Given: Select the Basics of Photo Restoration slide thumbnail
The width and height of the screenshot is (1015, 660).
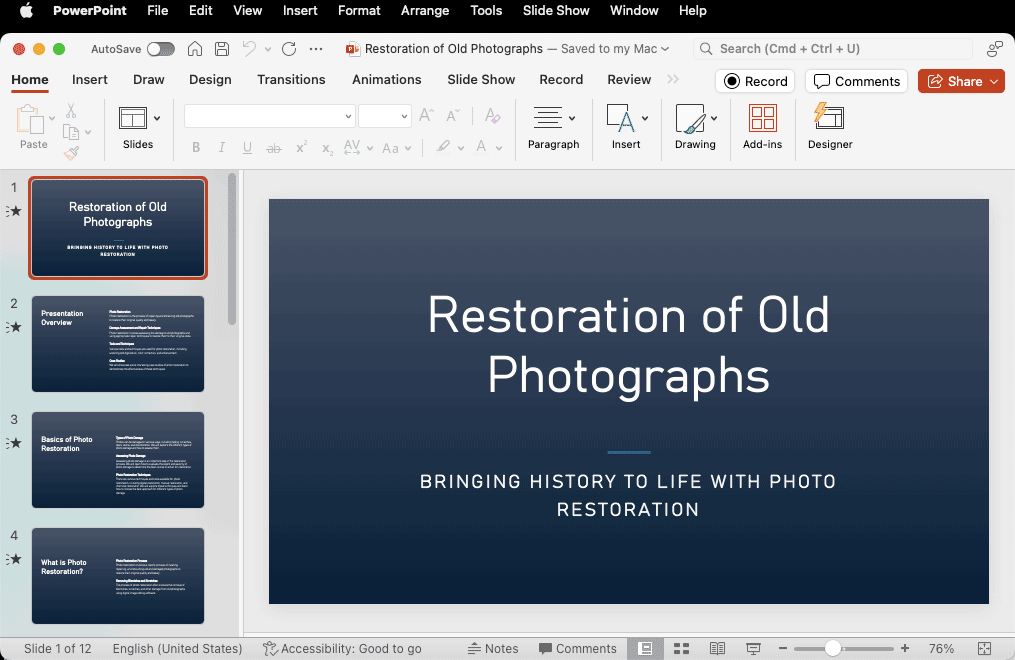Looking at the screenshot, I should coord(118,459).
